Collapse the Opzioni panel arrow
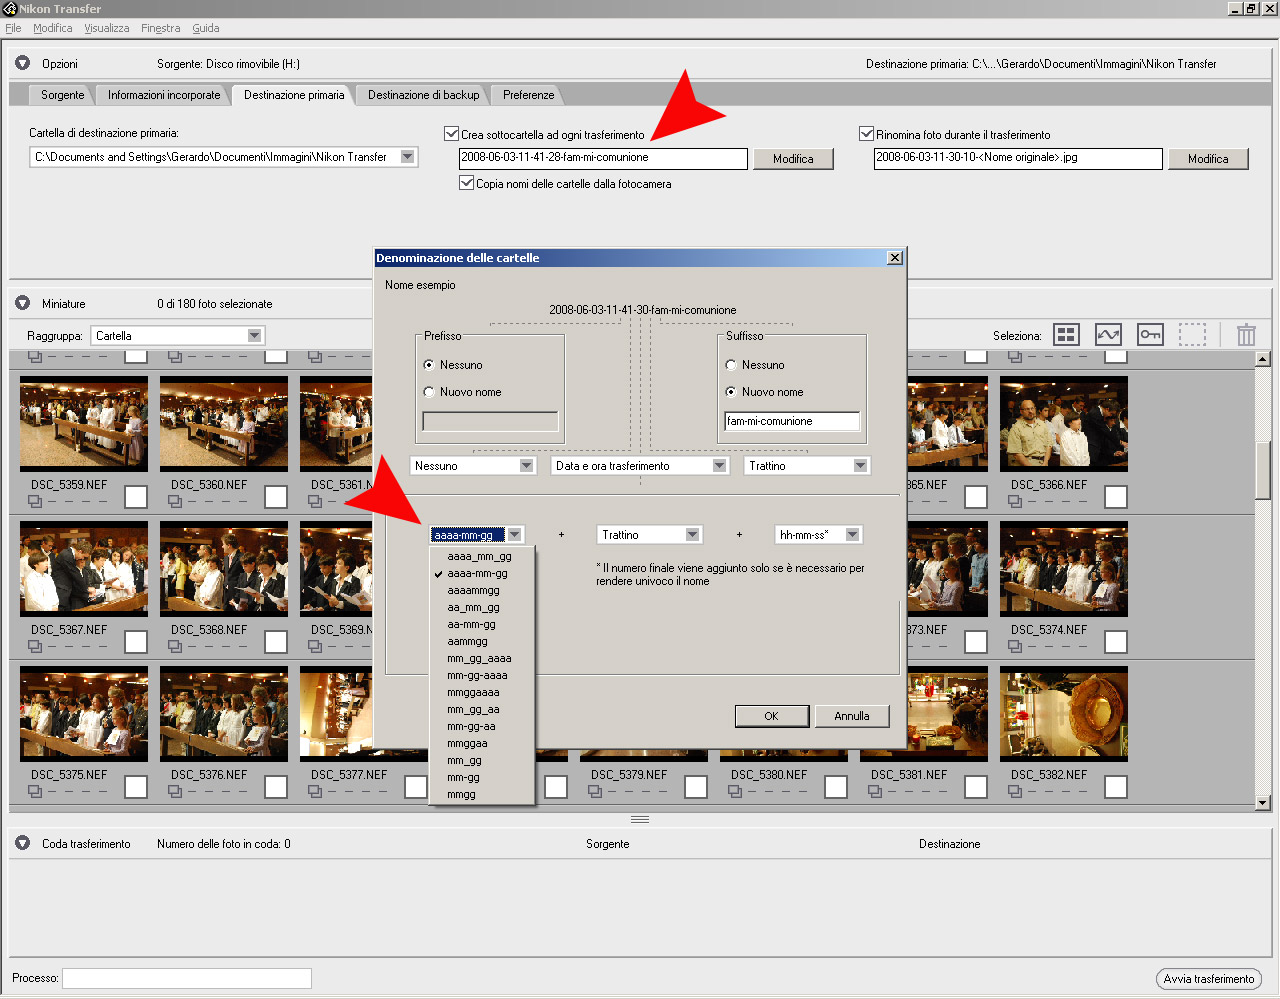The width and height of the screenshot is (1280, 999). coord(22,63)
